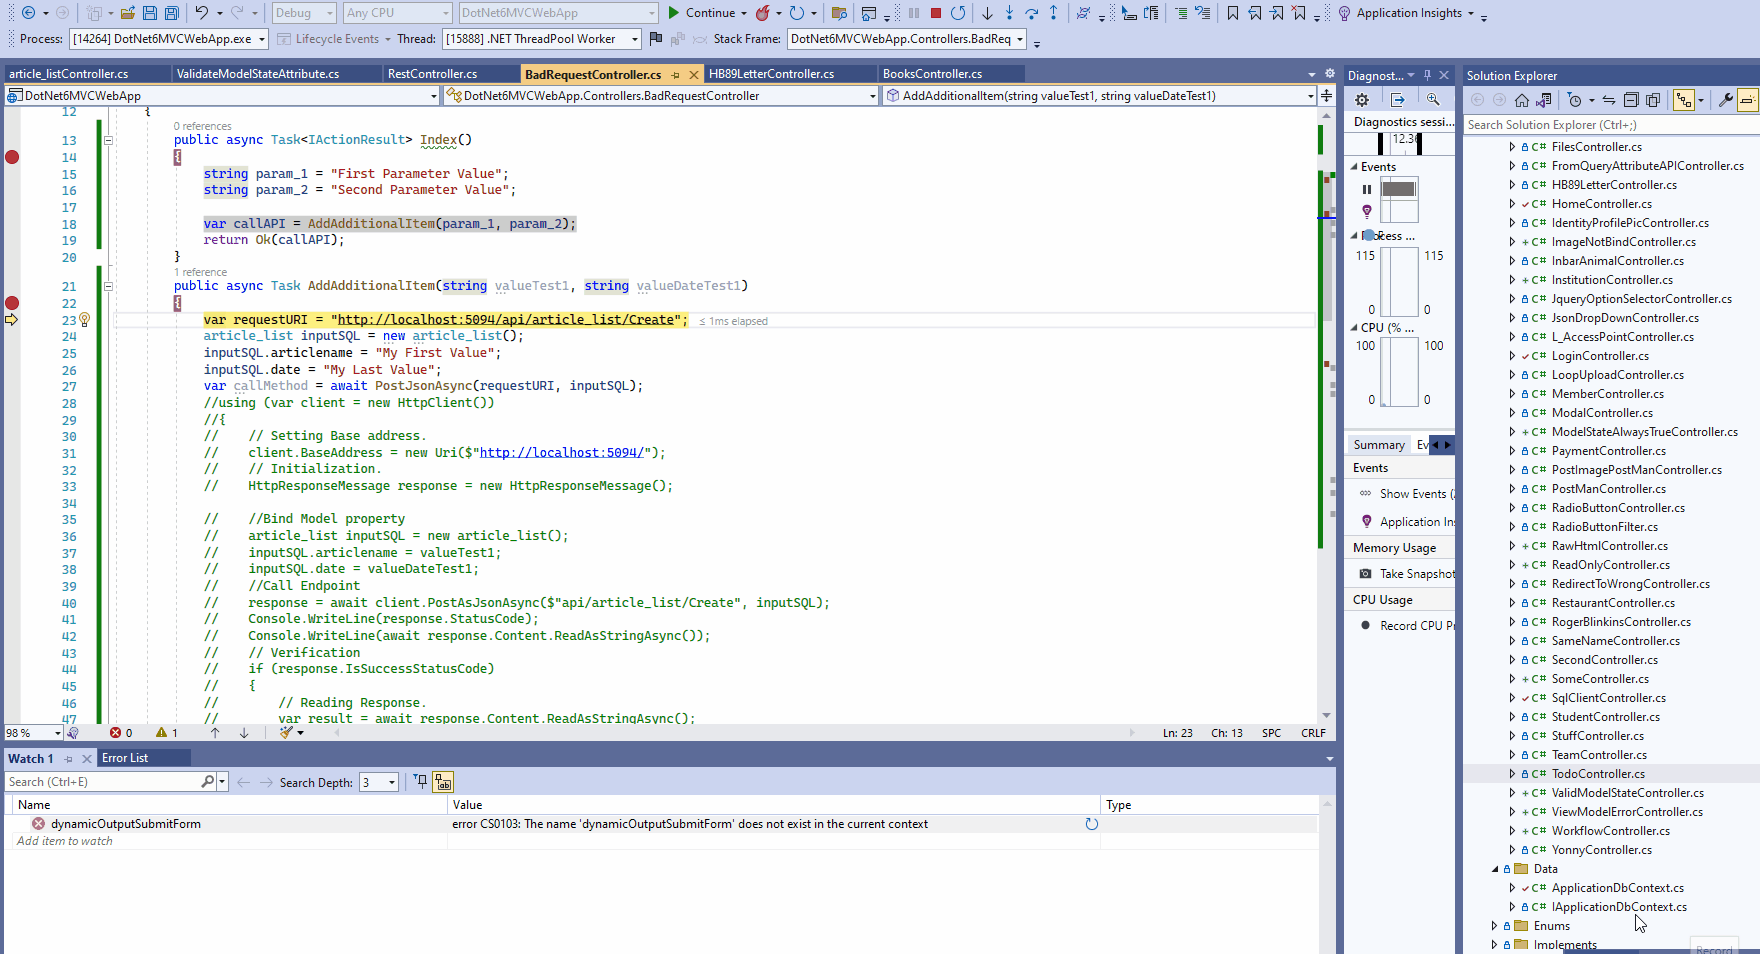The width and height of the screenshot is (1760, 954).
Task: Click Continue to resume debugging
Action: pyautogui.click(x=706, y=13)
